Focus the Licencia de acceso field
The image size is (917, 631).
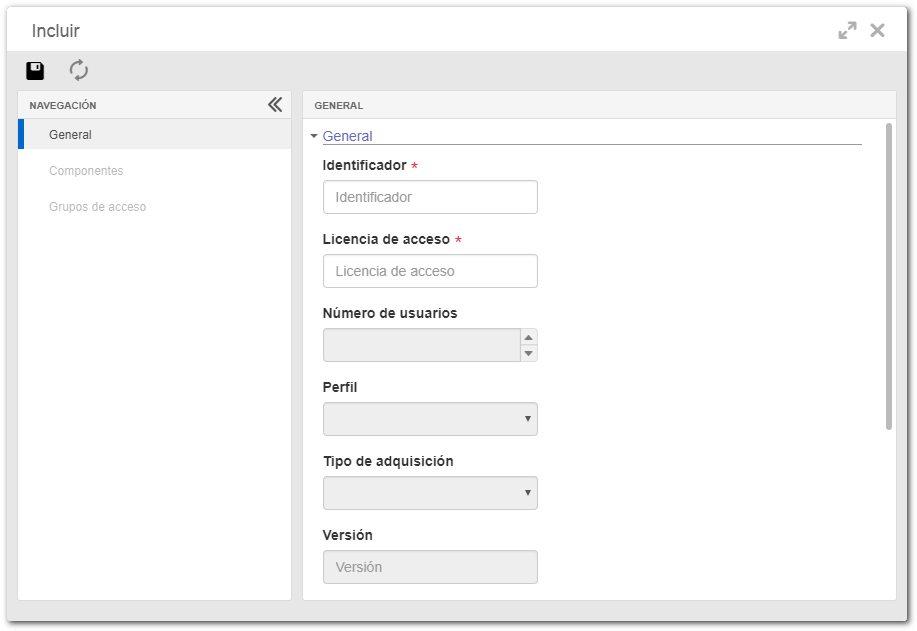point(430,271)
